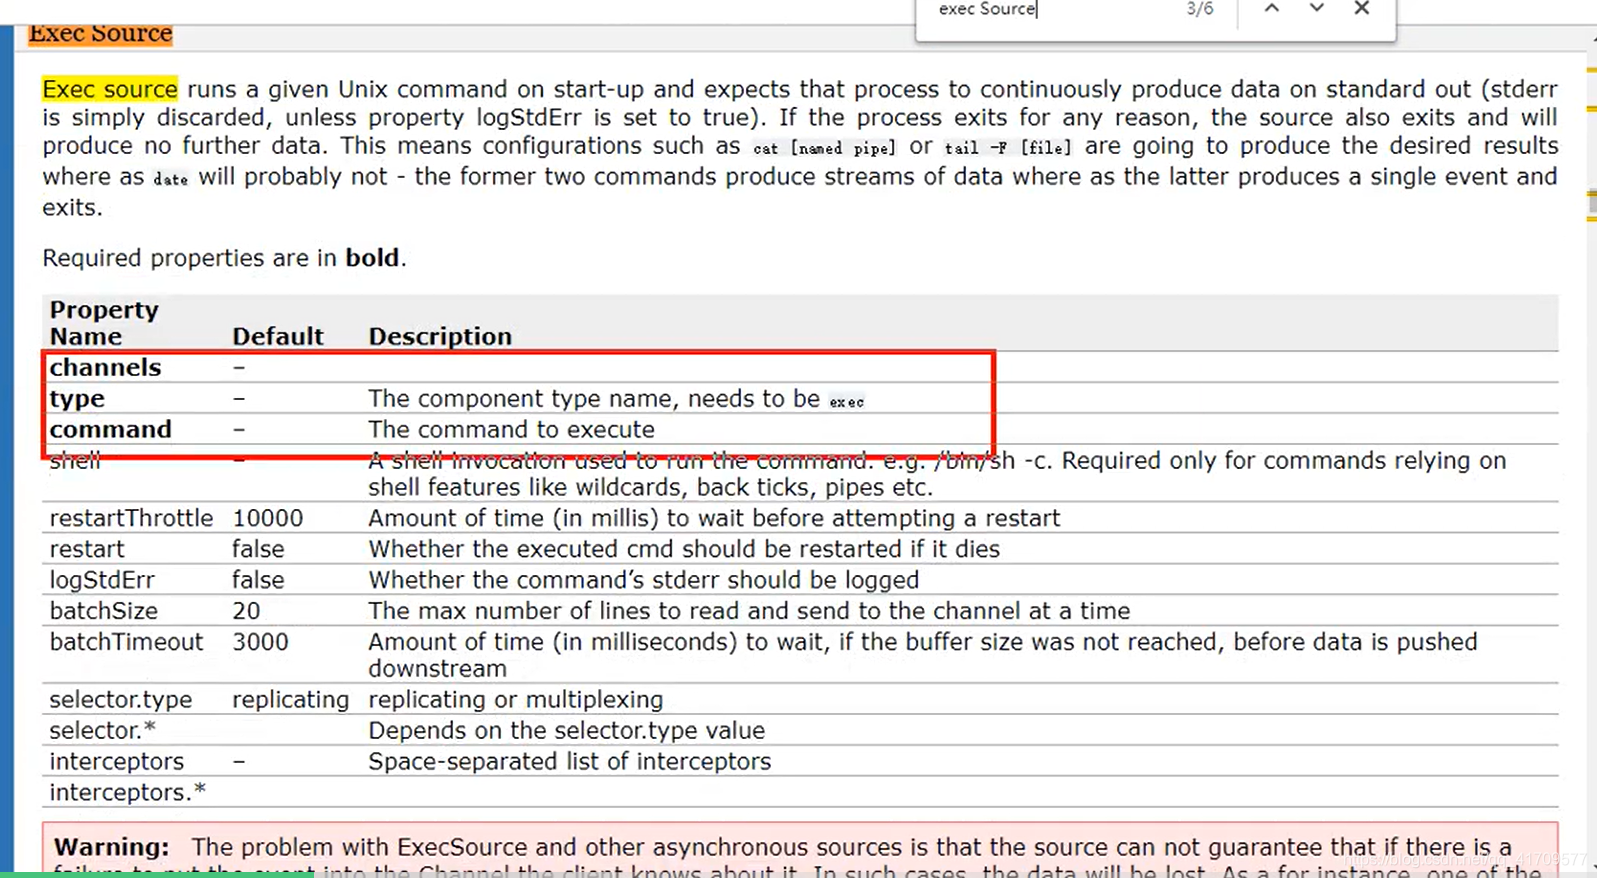Viewport: 1597px width, 878px height.
Task: Click the 'replicating' default value
Action: [291, 699]
